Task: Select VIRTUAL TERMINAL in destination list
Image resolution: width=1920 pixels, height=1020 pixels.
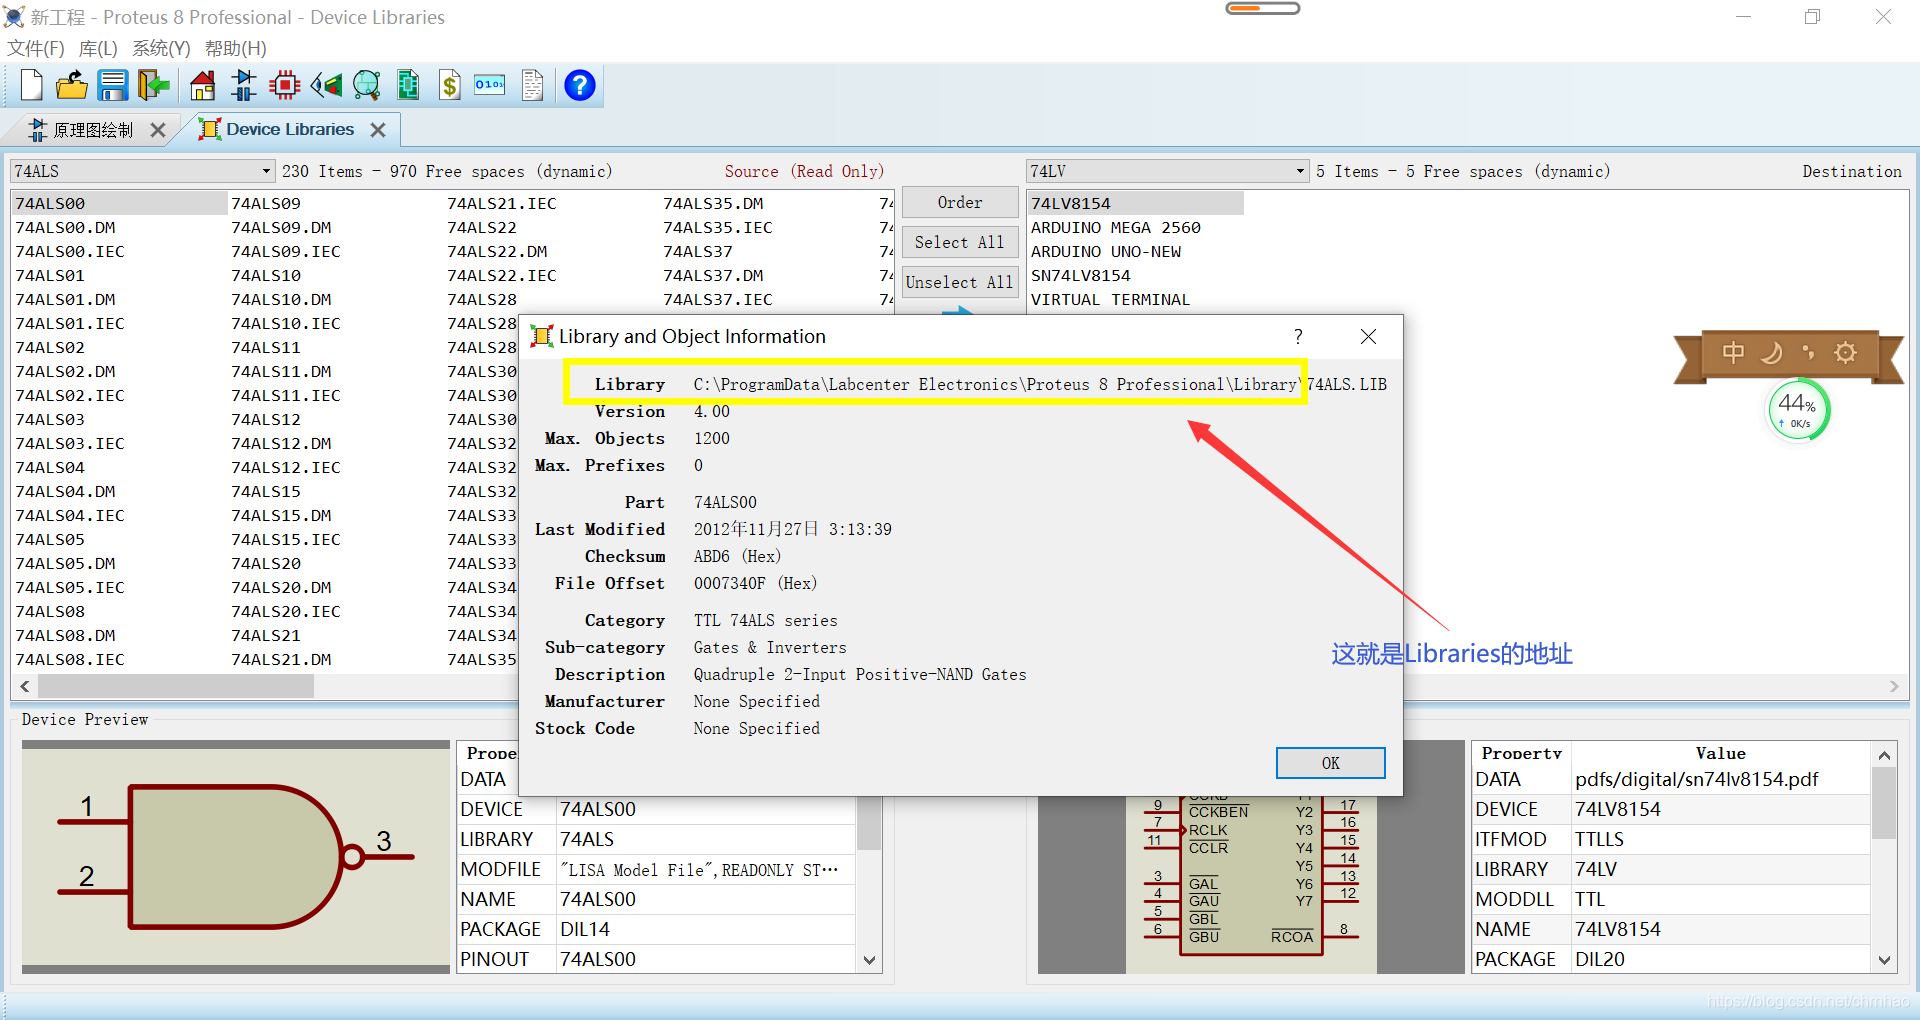Action: (x=1111, y=299)
